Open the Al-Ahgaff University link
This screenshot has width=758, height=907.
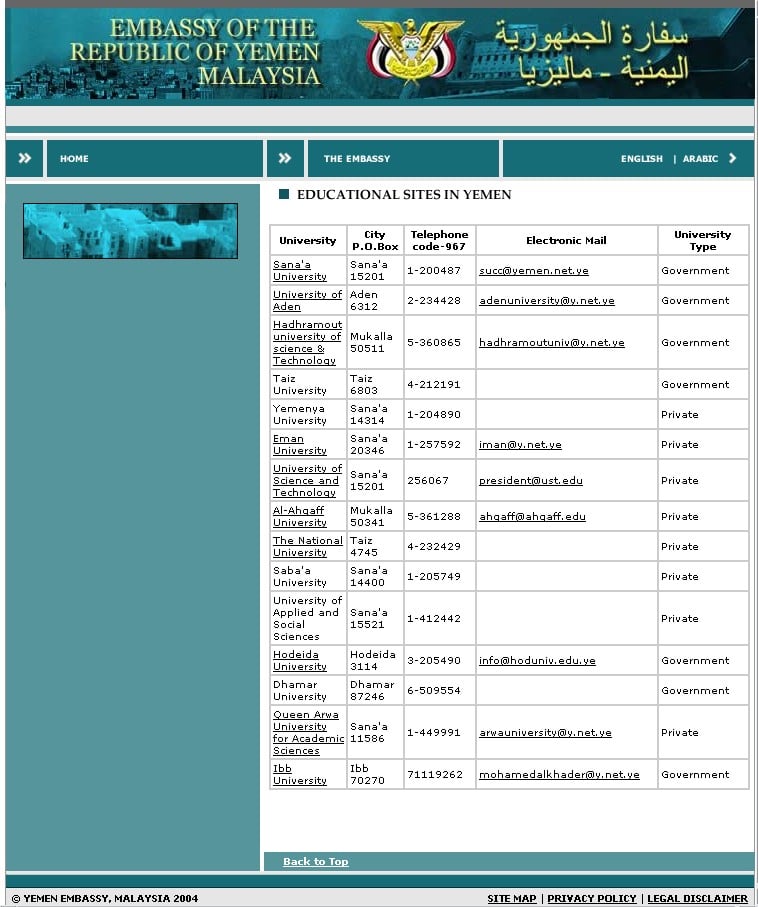pyautogui.click(x=300, y=516)
